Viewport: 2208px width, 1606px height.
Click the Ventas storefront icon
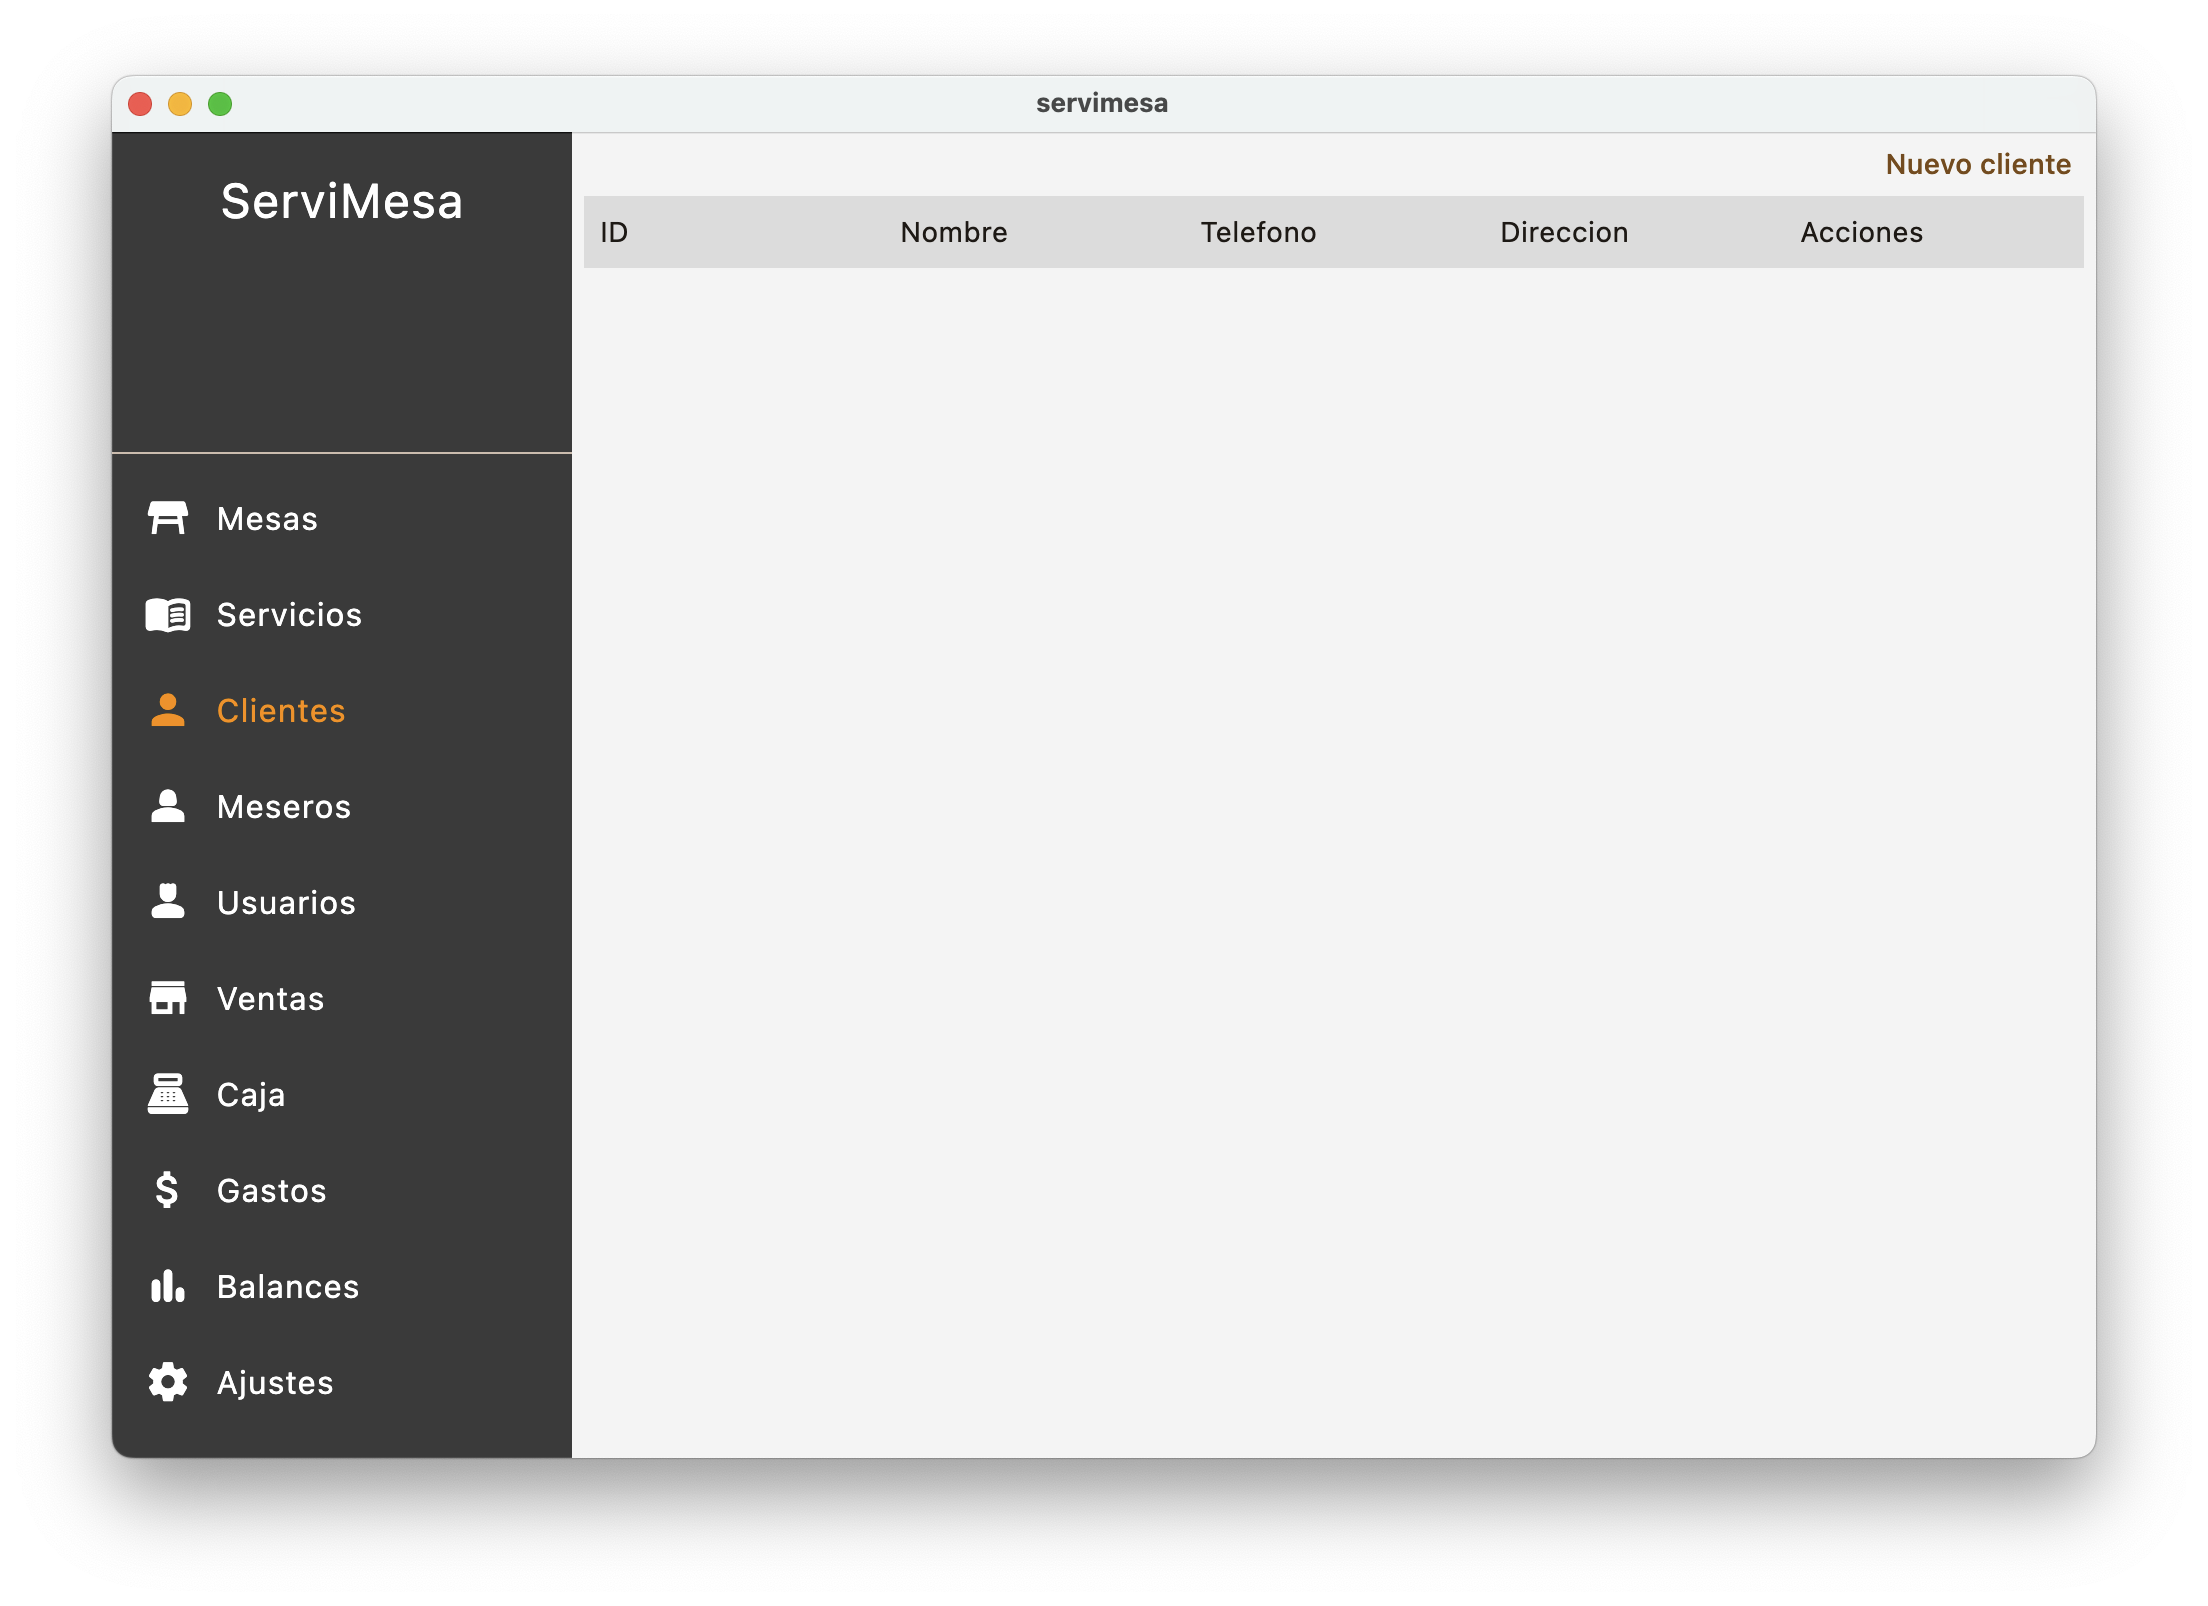pos(168,999)
